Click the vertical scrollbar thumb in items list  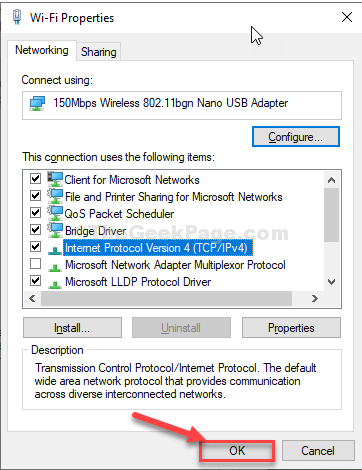coord(331,215)
